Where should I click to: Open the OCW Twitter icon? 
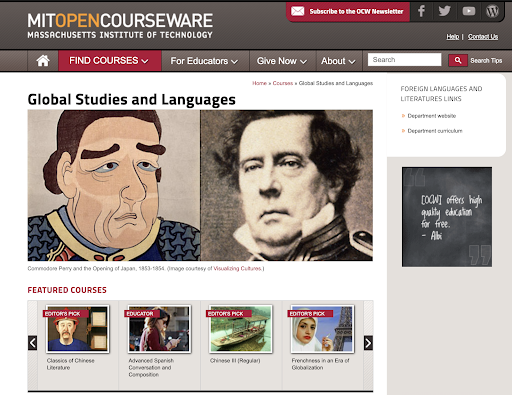pos(444,11)
